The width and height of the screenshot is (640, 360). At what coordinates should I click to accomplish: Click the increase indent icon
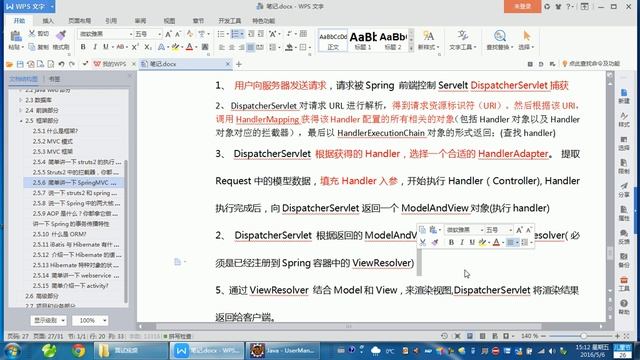pos(260,34)
